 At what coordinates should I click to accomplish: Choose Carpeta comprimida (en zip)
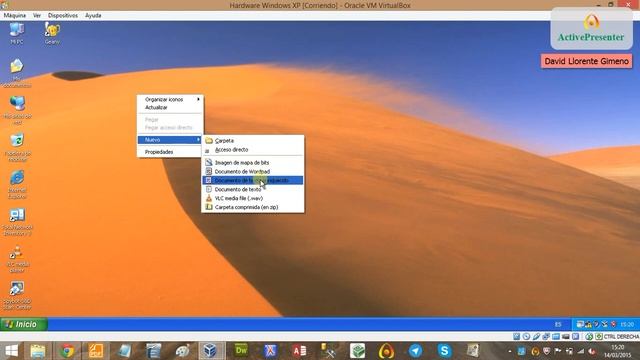pos(253,207)
